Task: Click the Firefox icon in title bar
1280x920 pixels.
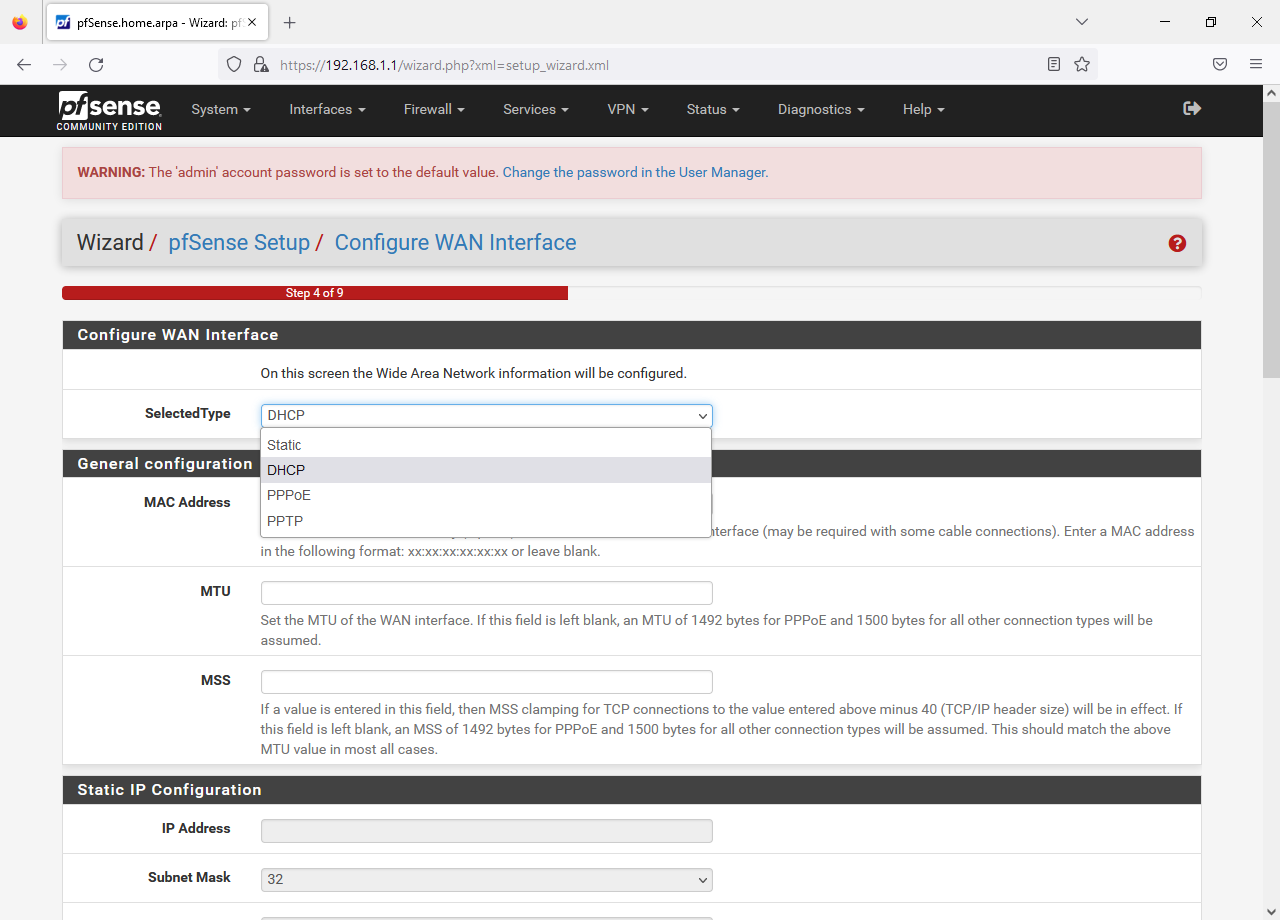Action: coord(20,22)
